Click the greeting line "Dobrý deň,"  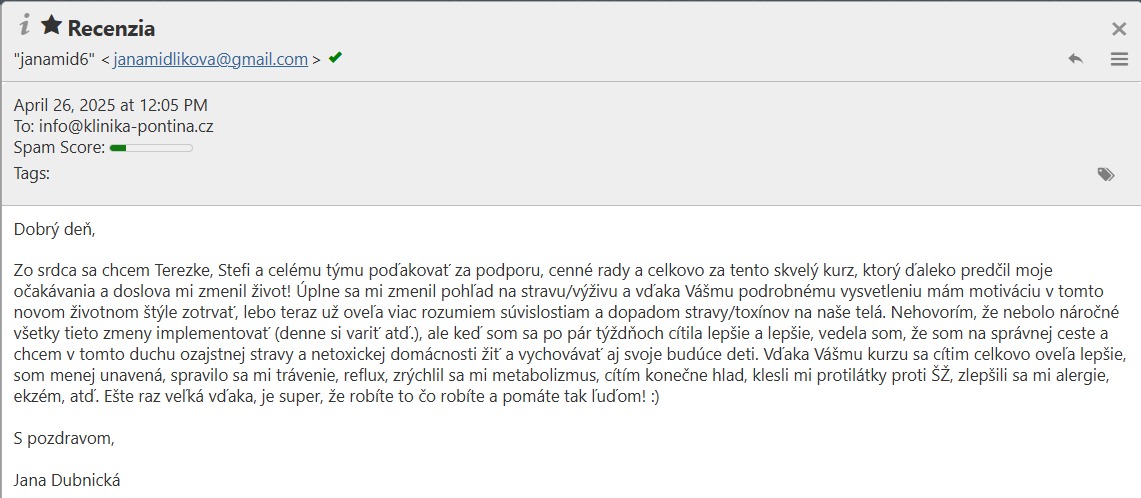pyautogui.click(x=55, y=230)
